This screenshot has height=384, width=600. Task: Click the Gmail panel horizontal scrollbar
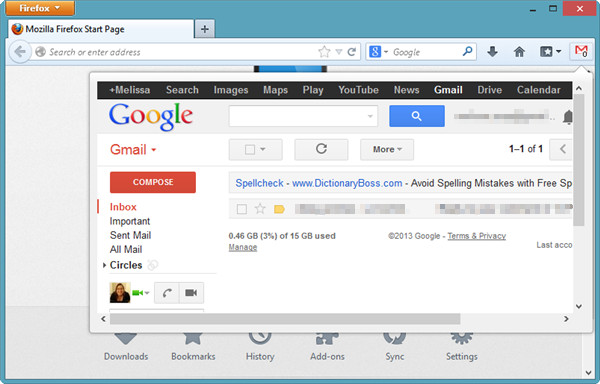[285, 319]
